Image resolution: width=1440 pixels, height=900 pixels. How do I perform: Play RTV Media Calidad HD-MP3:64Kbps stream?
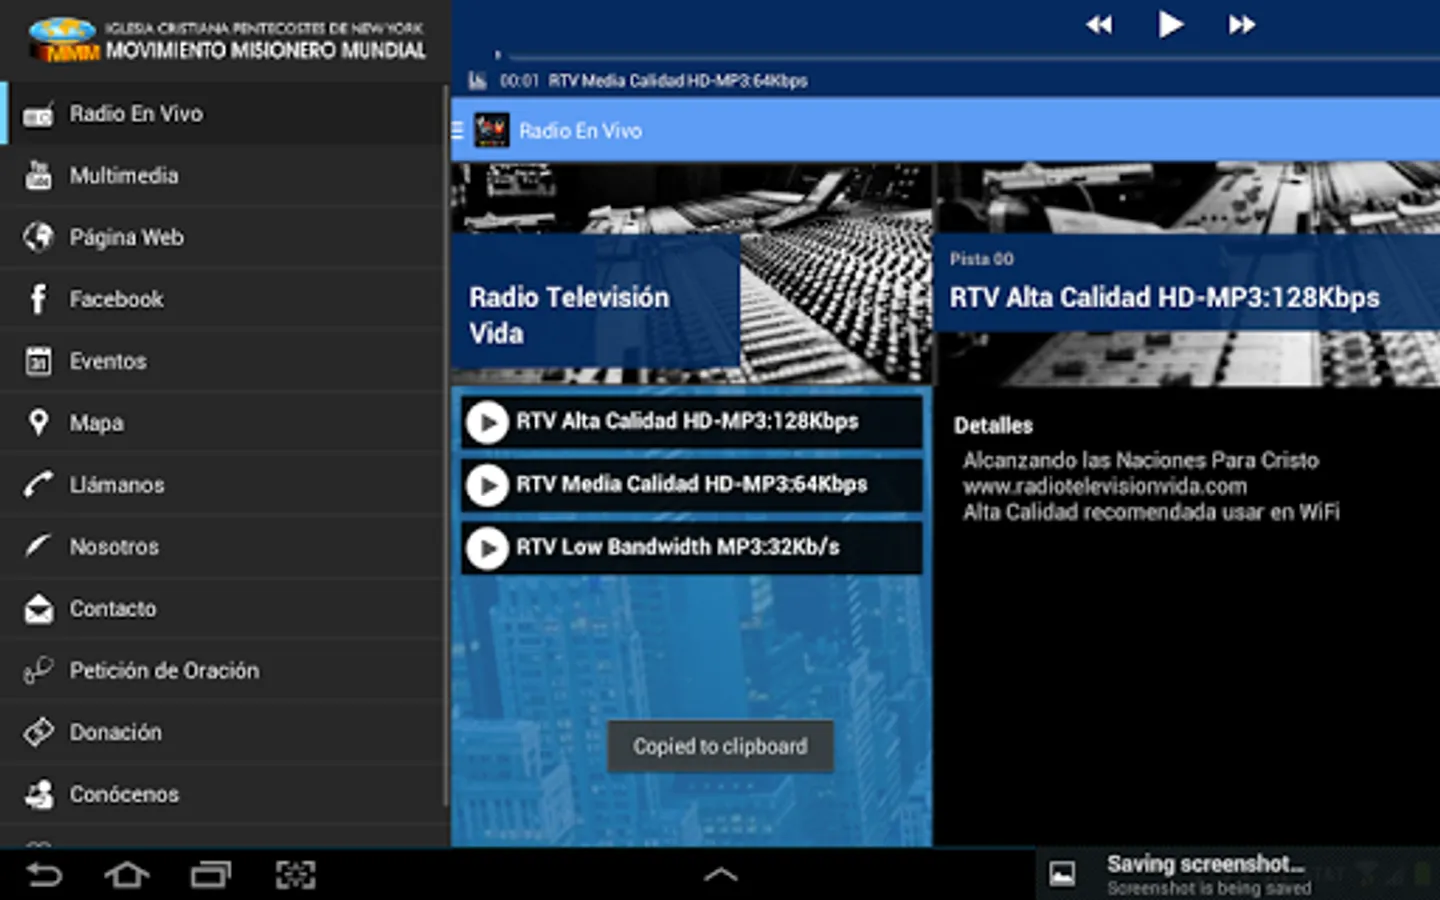[488, 485]
